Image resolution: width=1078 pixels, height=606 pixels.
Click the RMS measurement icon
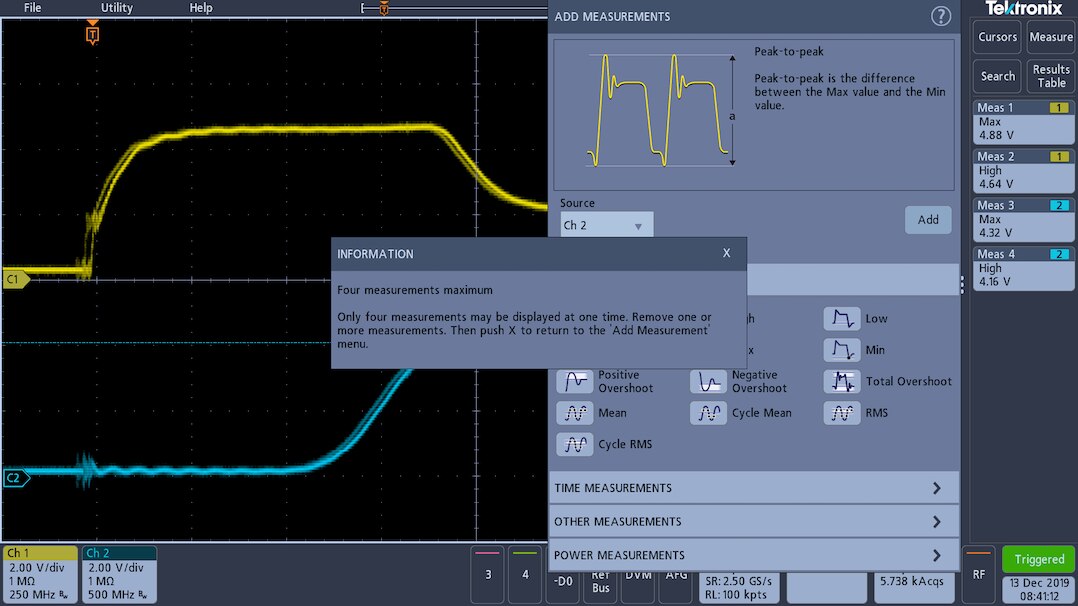click(841, 413)
